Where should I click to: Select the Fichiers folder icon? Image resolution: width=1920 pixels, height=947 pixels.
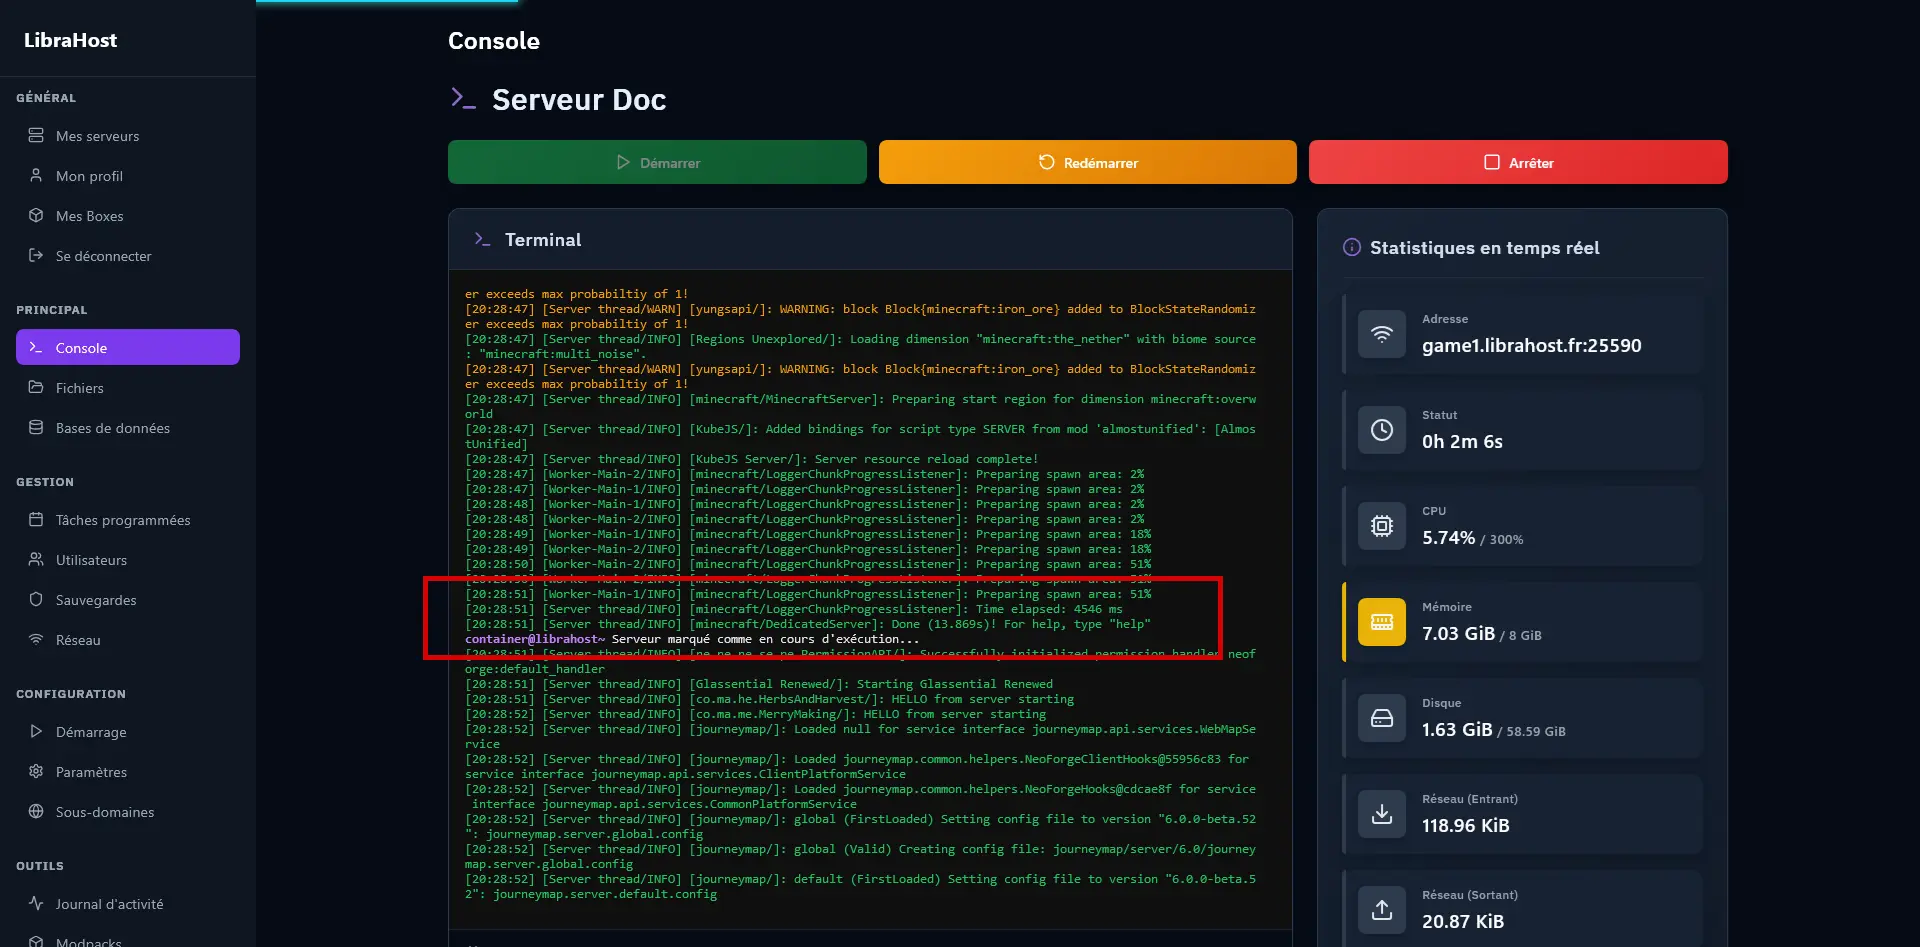tap(36, 388)
